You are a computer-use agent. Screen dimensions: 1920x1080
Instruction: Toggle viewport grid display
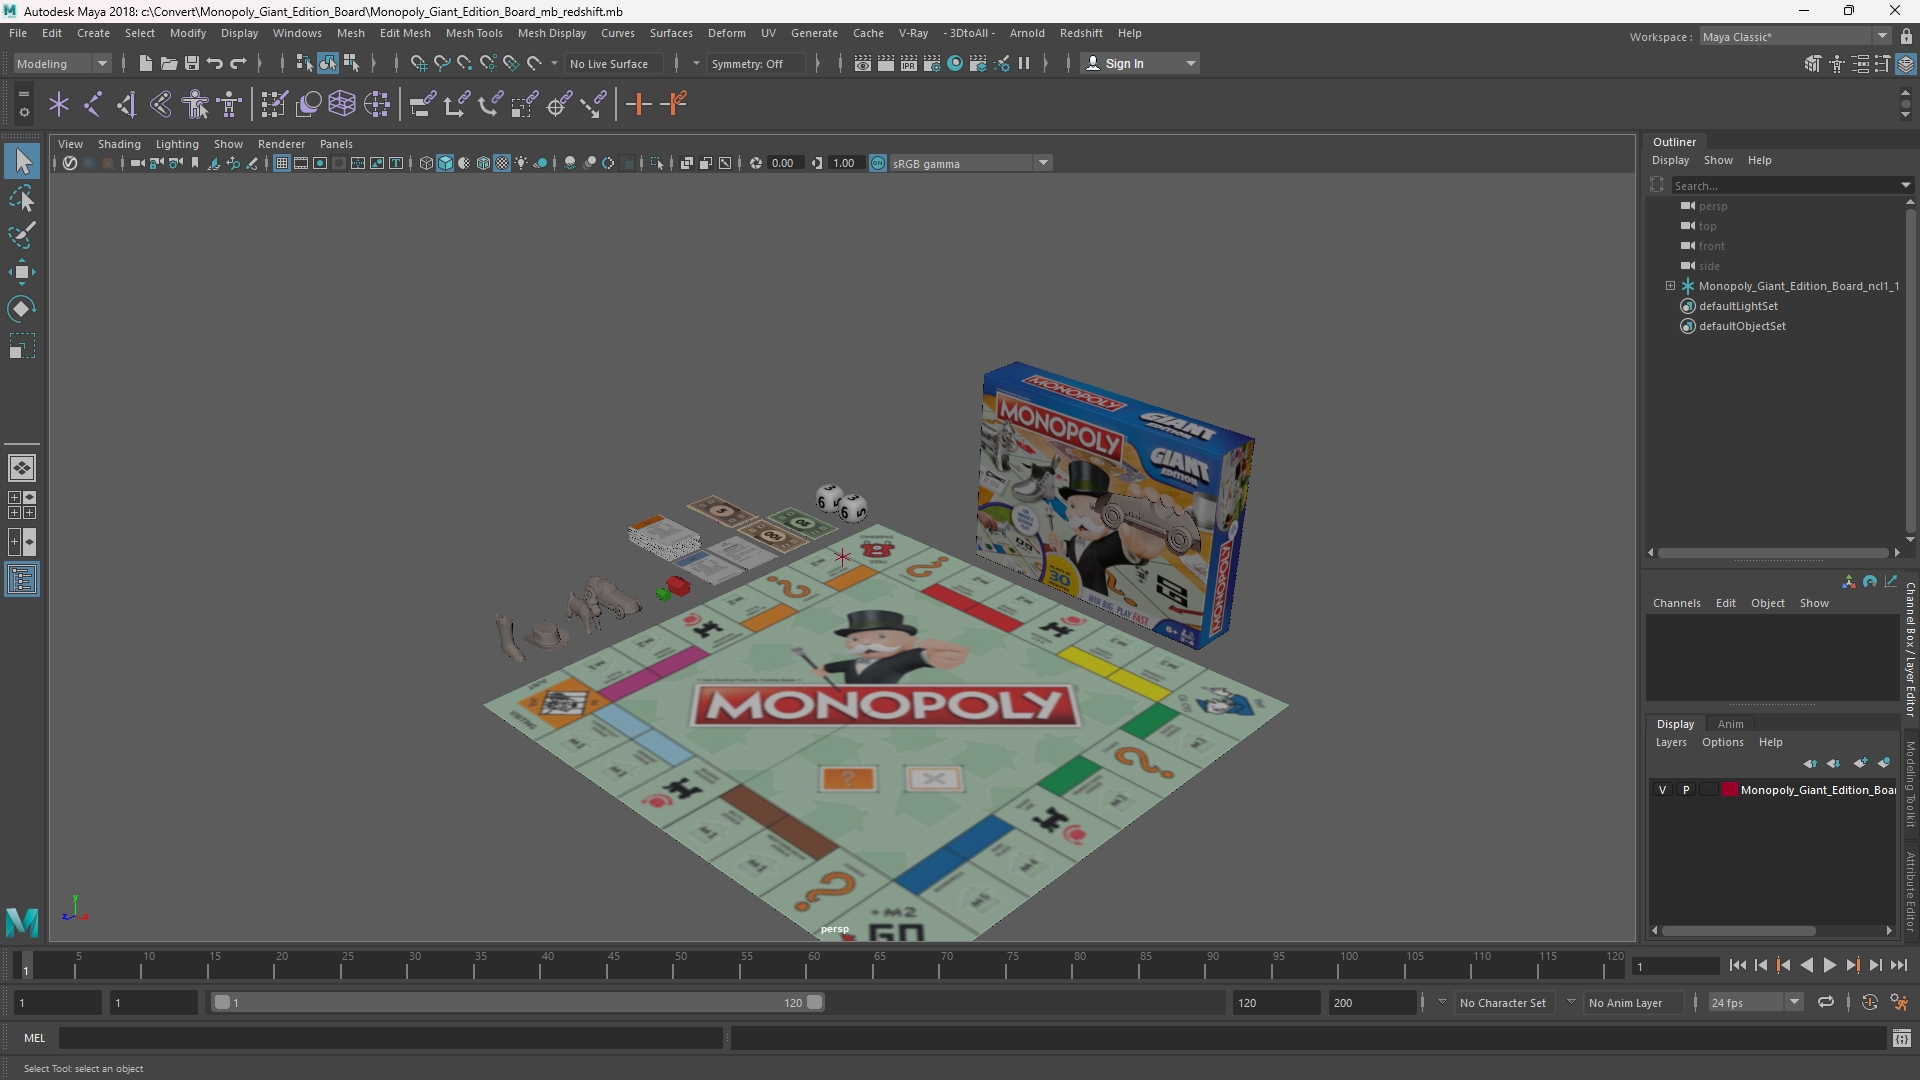coord(282,163)
